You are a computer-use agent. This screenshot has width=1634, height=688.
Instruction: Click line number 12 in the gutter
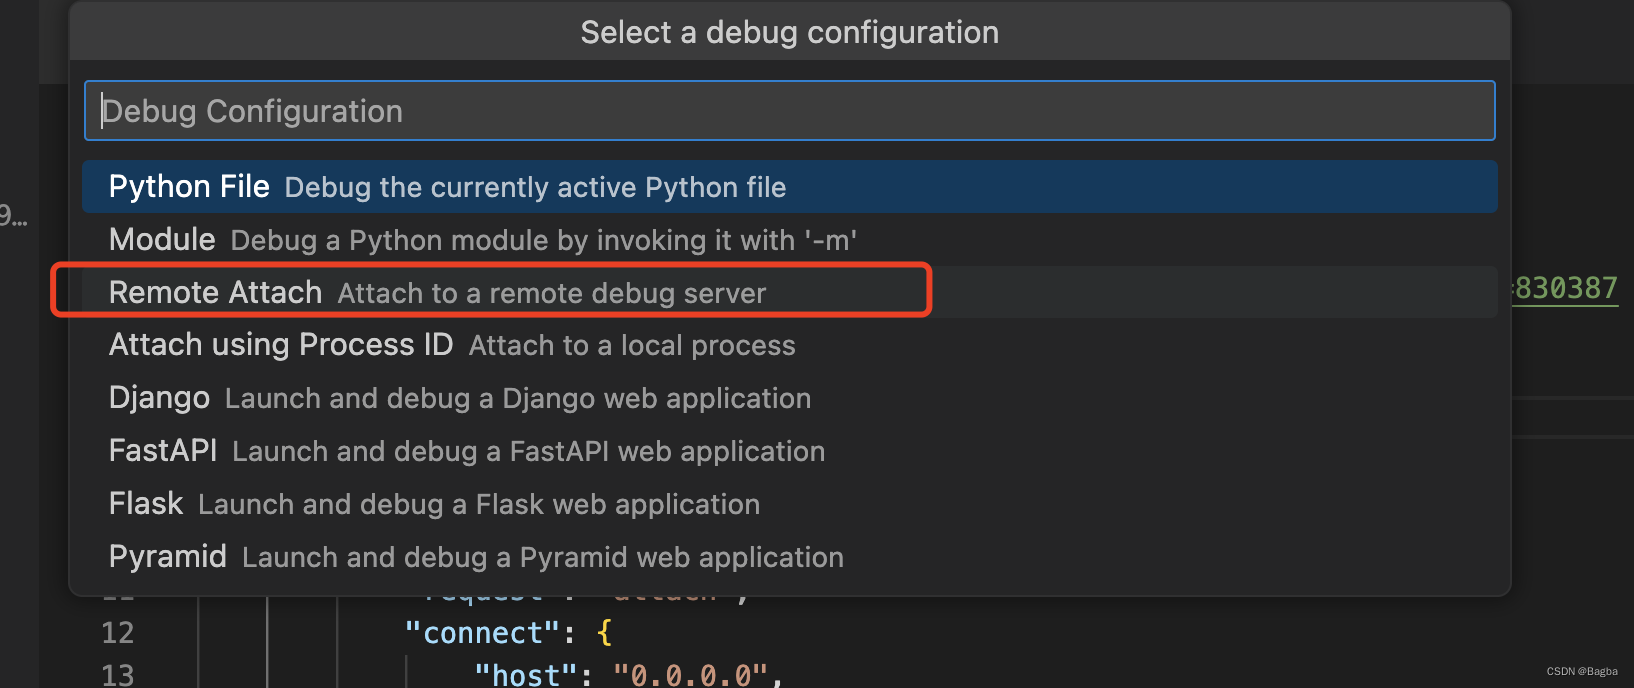(x=118, y=633)
